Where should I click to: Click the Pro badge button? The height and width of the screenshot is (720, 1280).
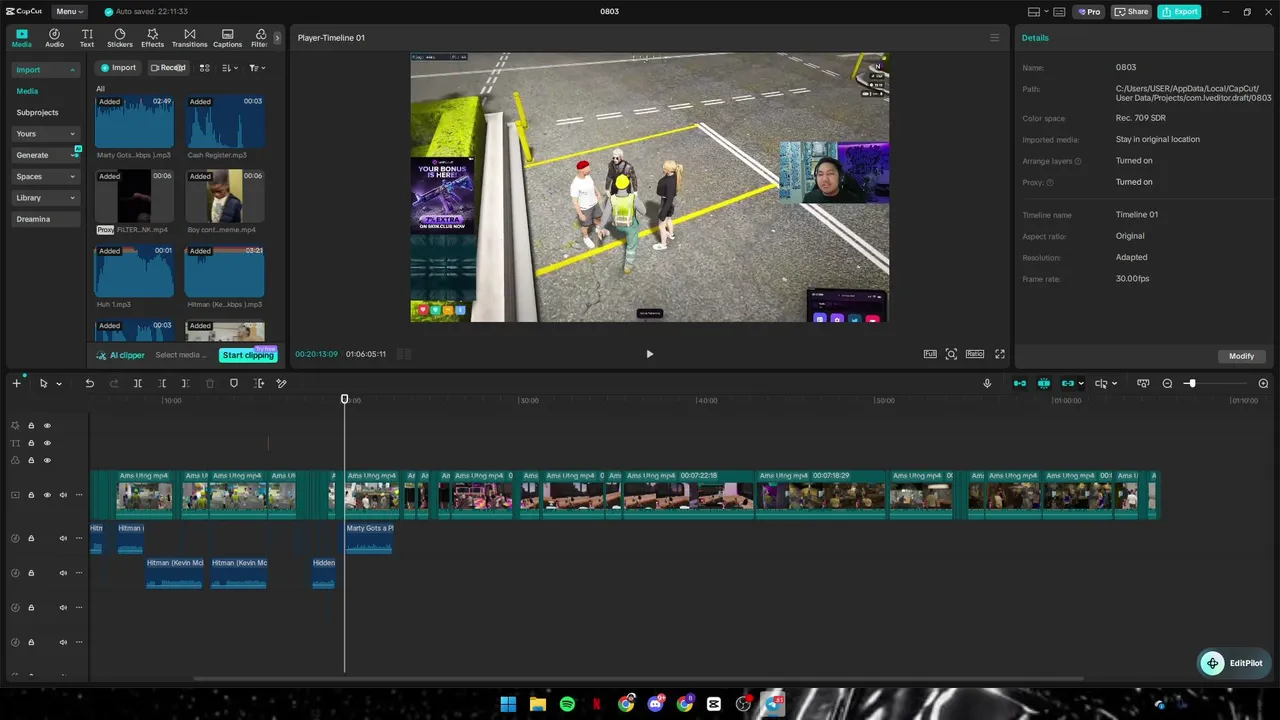coord(1088,12)
